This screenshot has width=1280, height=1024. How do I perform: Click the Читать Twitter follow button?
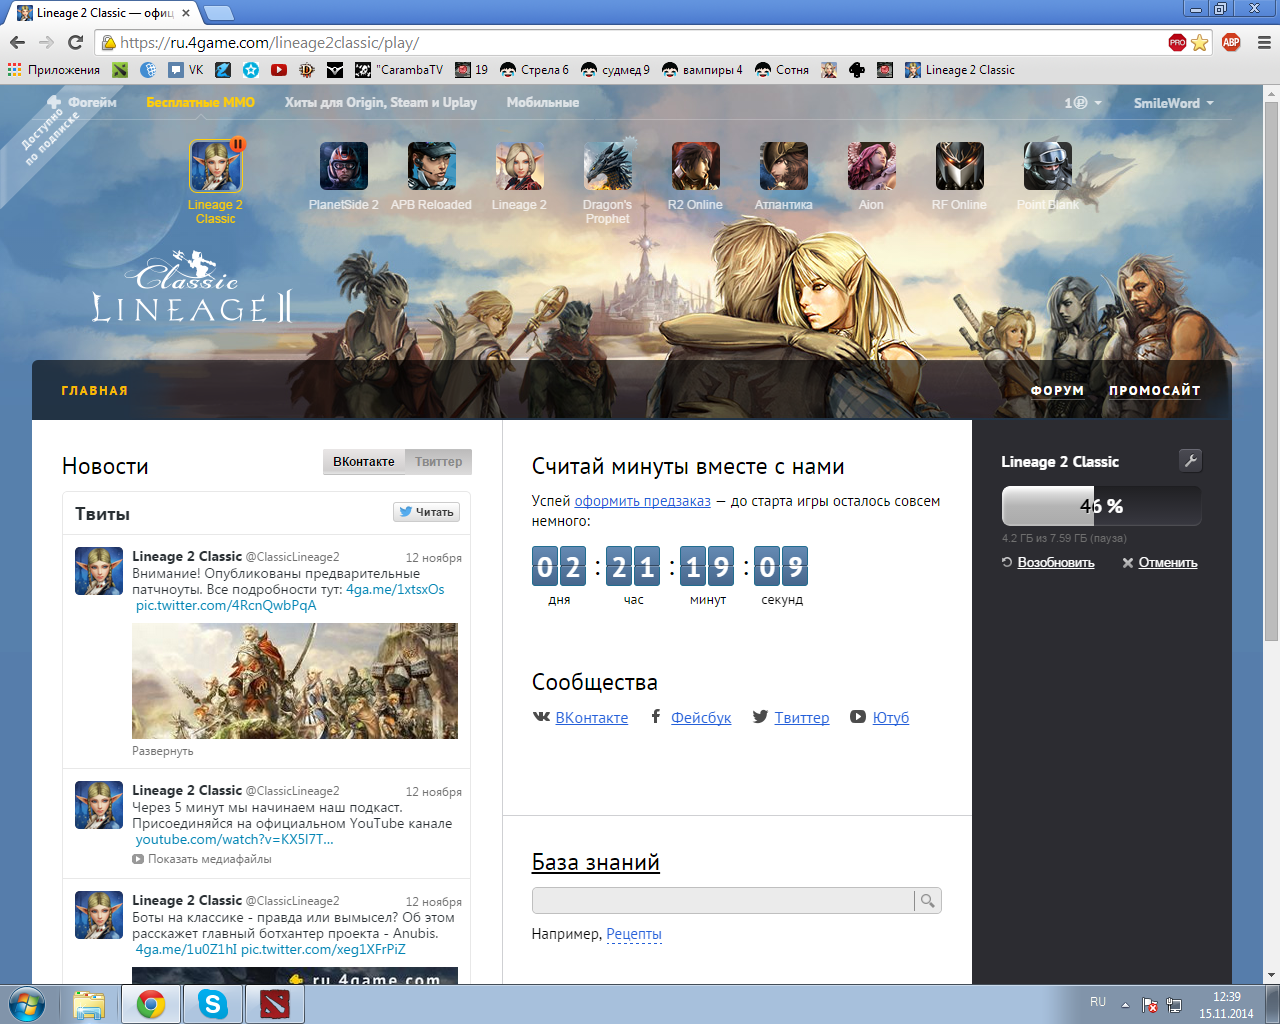pos(426,512)
